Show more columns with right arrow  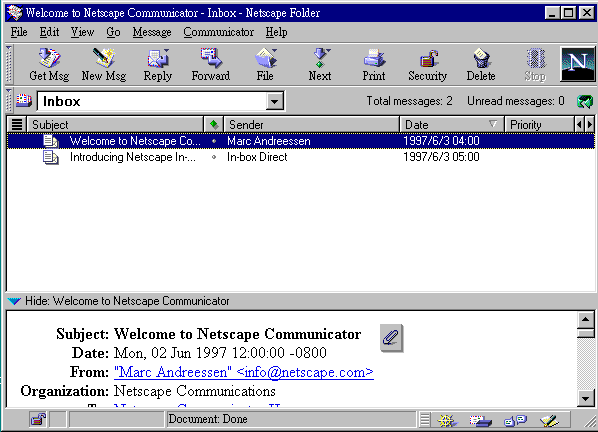[x=590, y=124]
